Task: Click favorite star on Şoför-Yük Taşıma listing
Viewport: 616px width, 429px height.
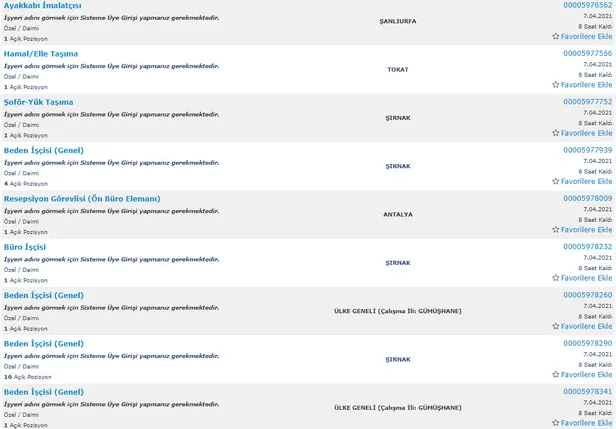Action: coord(556,133)
